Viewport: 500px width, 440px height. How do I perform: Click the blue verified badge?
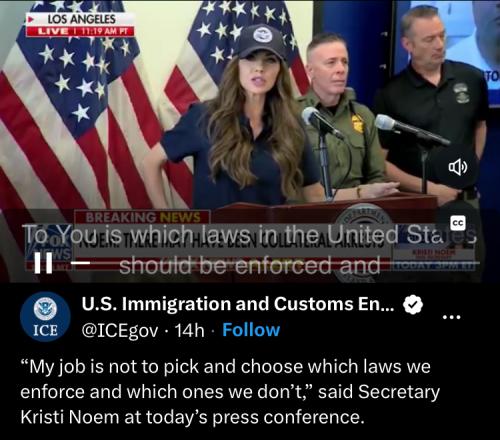point(413,304)
